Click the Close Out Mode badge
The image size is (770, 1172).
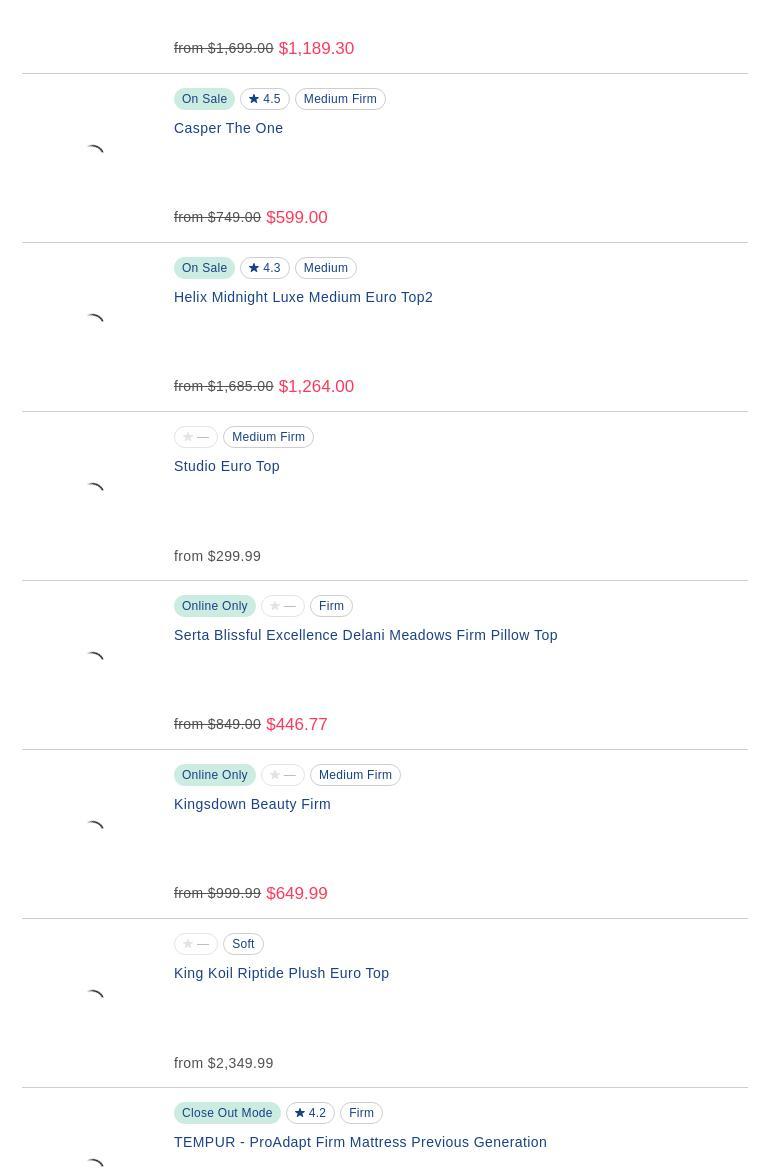click(x=227, y=1113)
